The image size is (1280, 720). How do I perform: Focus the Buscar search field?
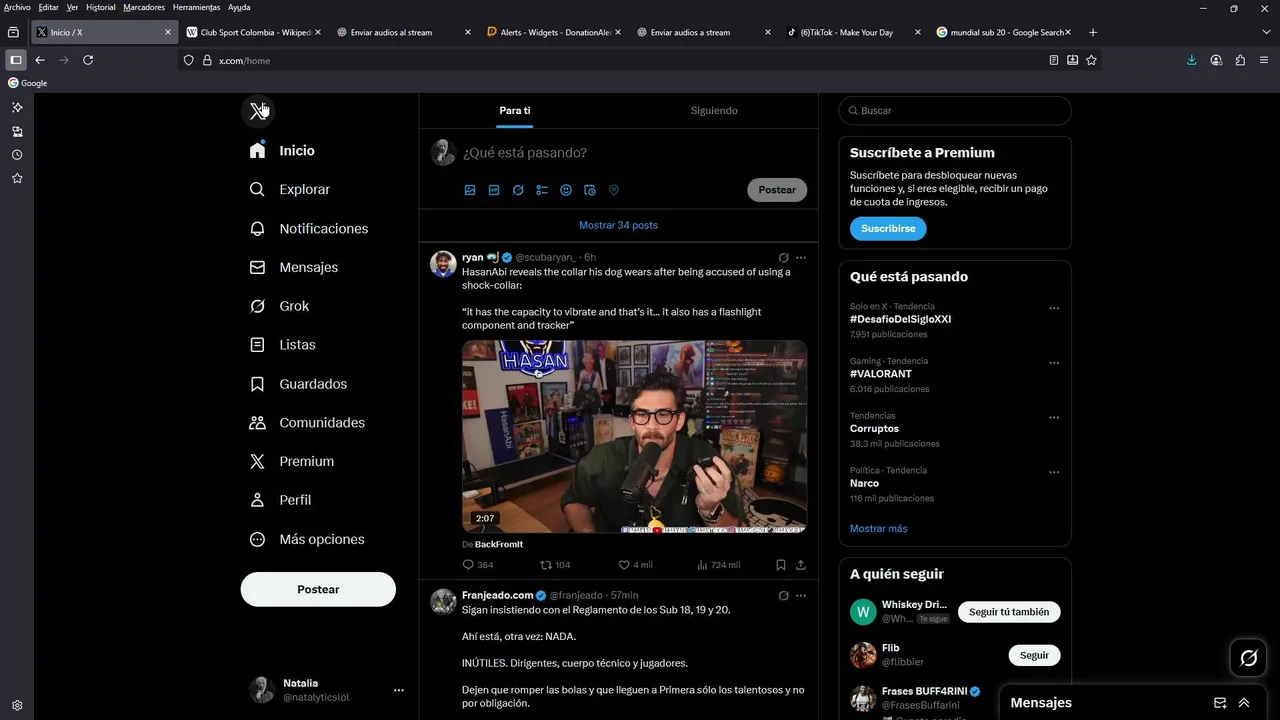coord(955,110)
